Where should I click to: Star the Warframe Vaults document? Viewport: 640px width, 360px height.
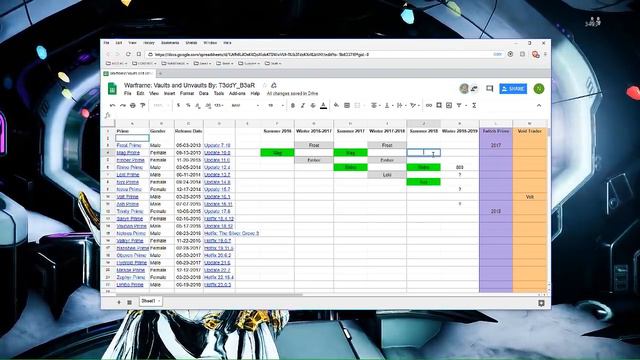click(x=264, y=85)
